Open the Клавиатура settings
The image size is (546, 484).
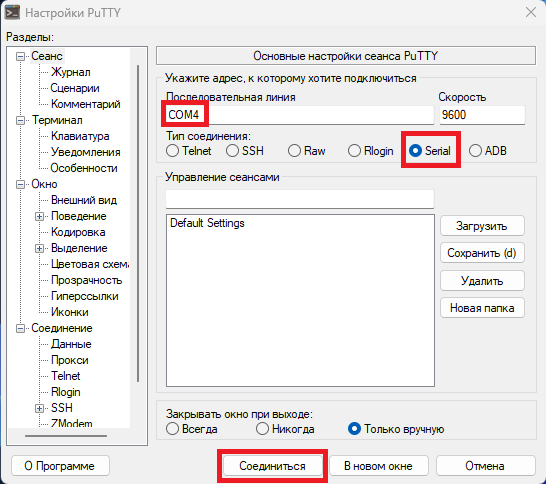(80, 136)
